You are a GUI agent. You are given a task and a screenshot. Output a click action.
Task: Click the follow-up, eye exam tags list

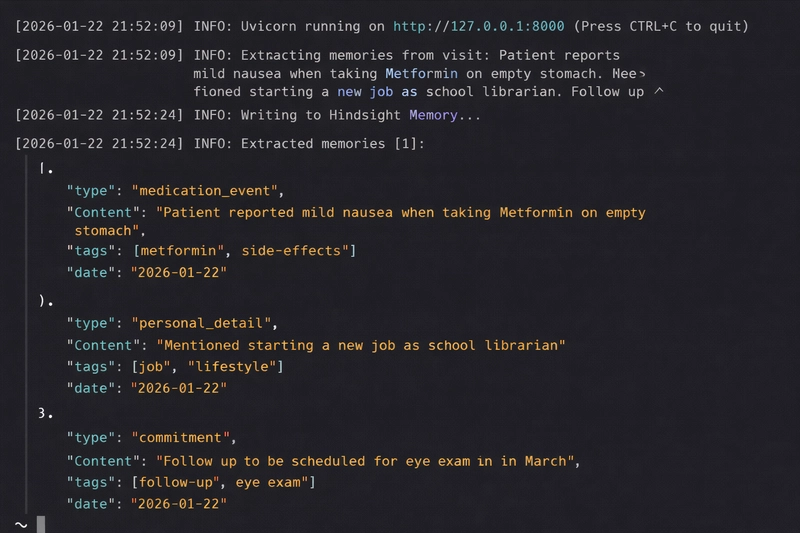(224, 483)
